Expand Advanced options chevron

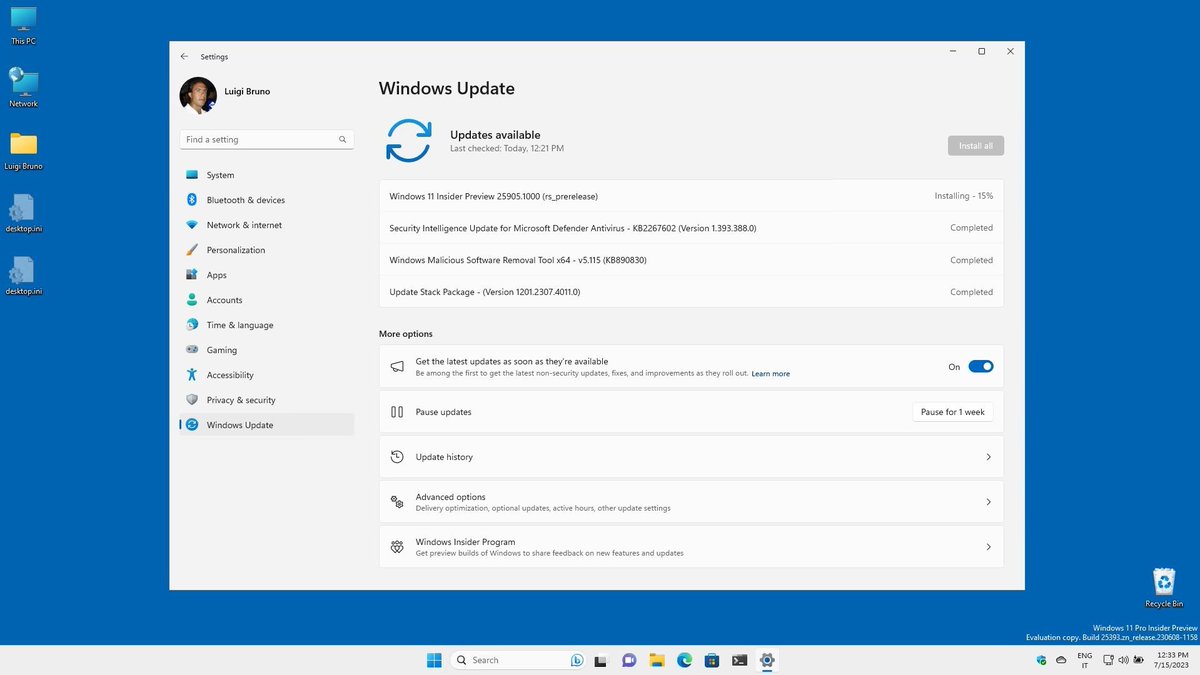[x=988, y=502]
